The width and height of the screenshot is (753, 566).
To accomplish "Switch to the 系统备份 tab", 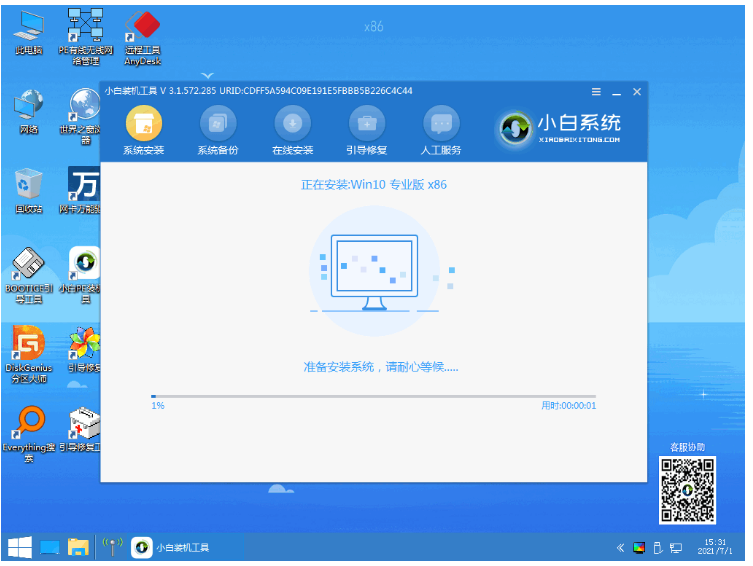I will pos(217,124).
